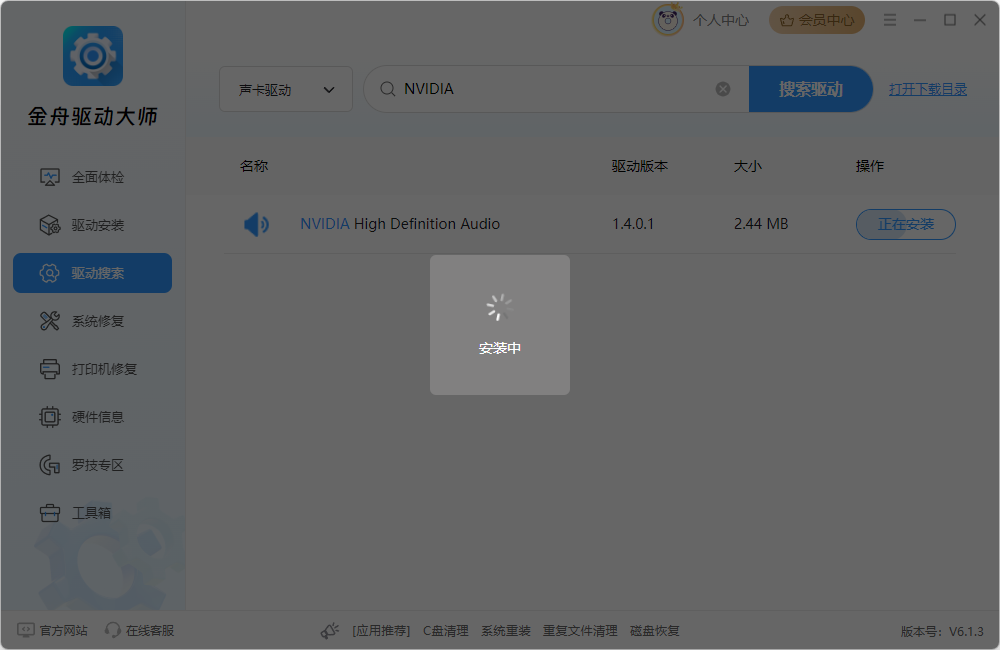Click the 操作 column header

(869, 166)
